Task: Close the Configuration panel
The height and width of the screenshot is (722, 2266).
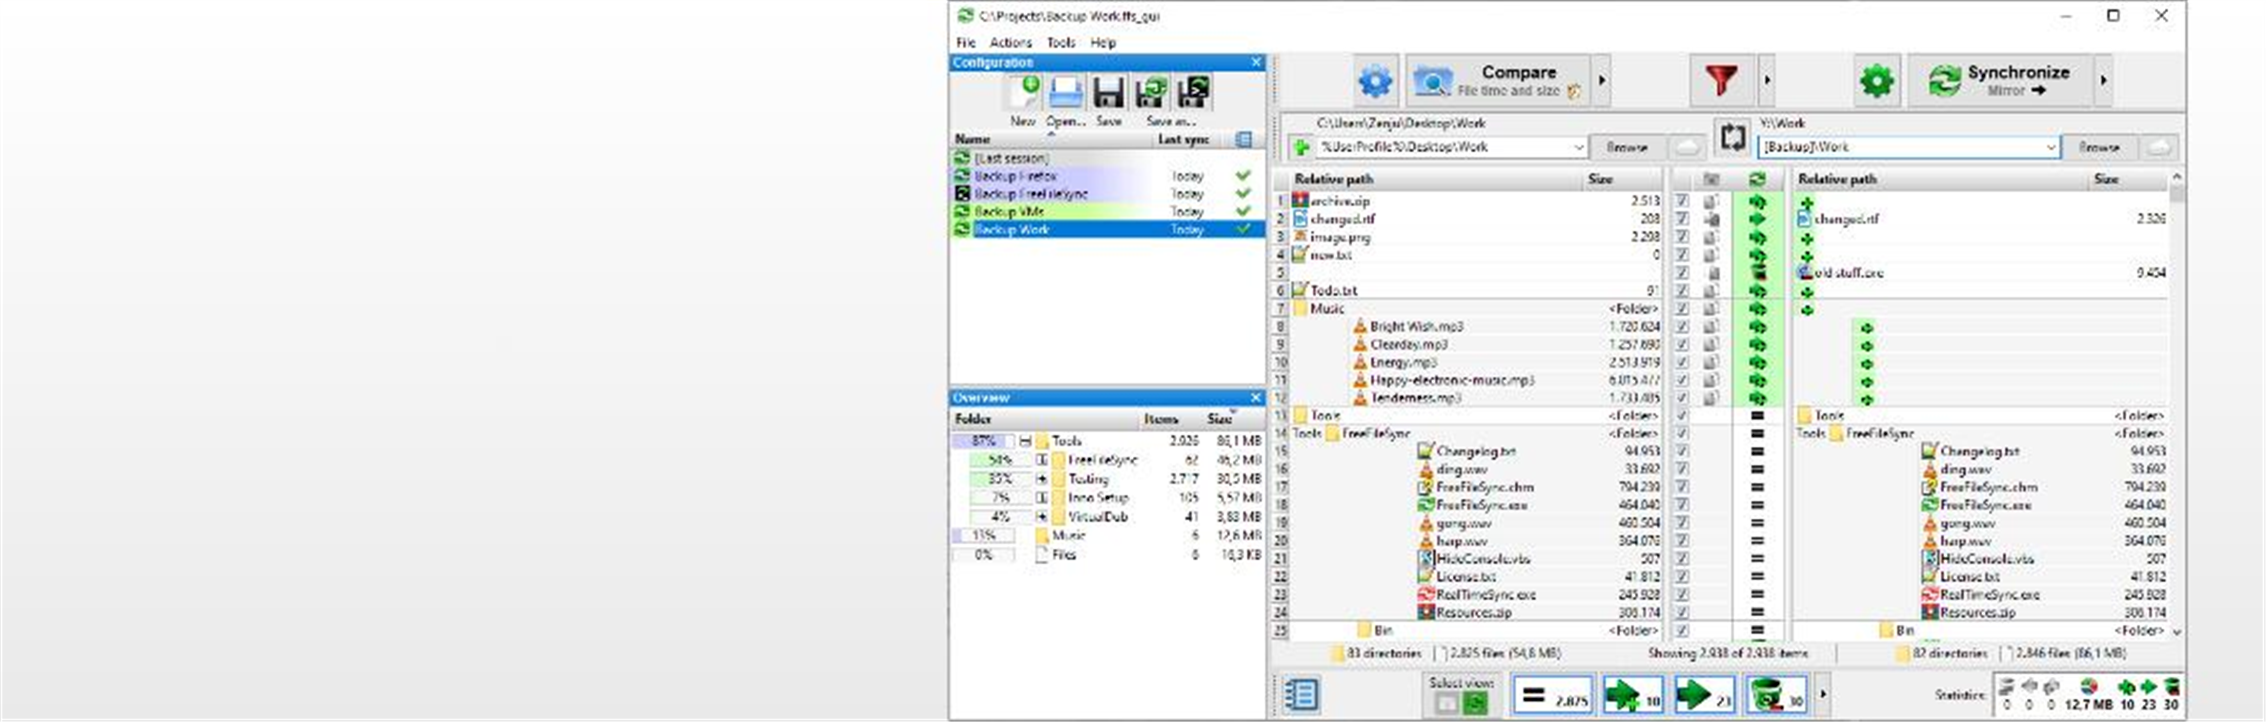Action: coord(1256,63)
